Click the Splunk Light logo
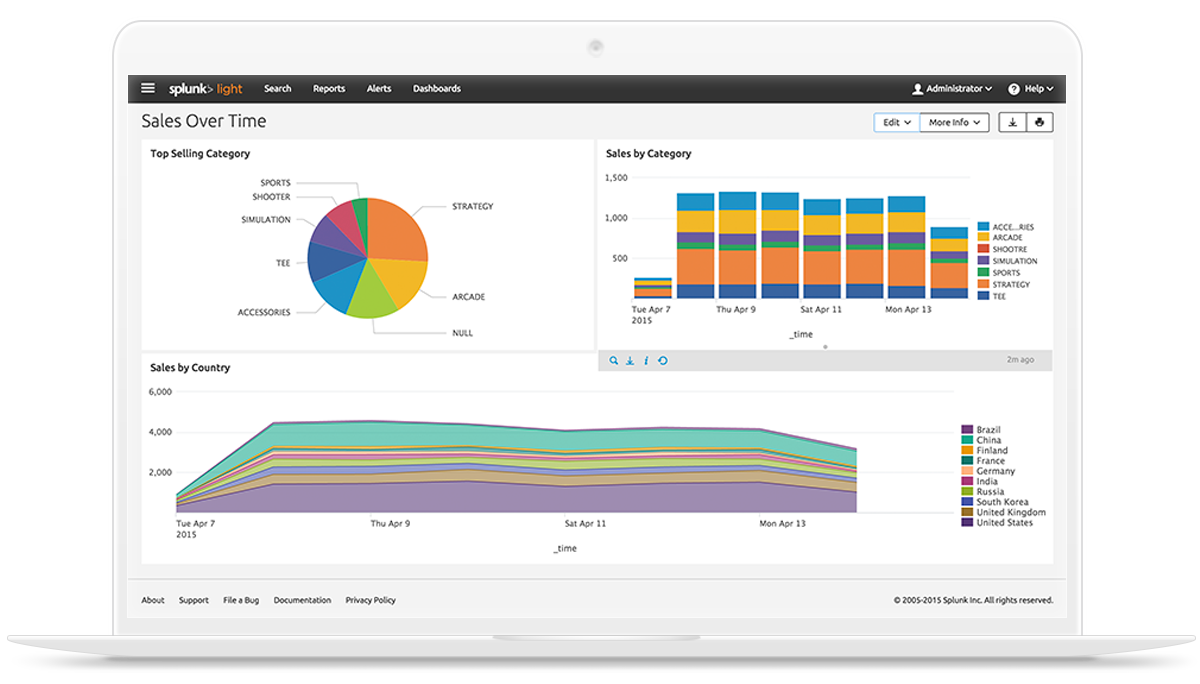The image size is (1200, 684). [x=205, y=89]
